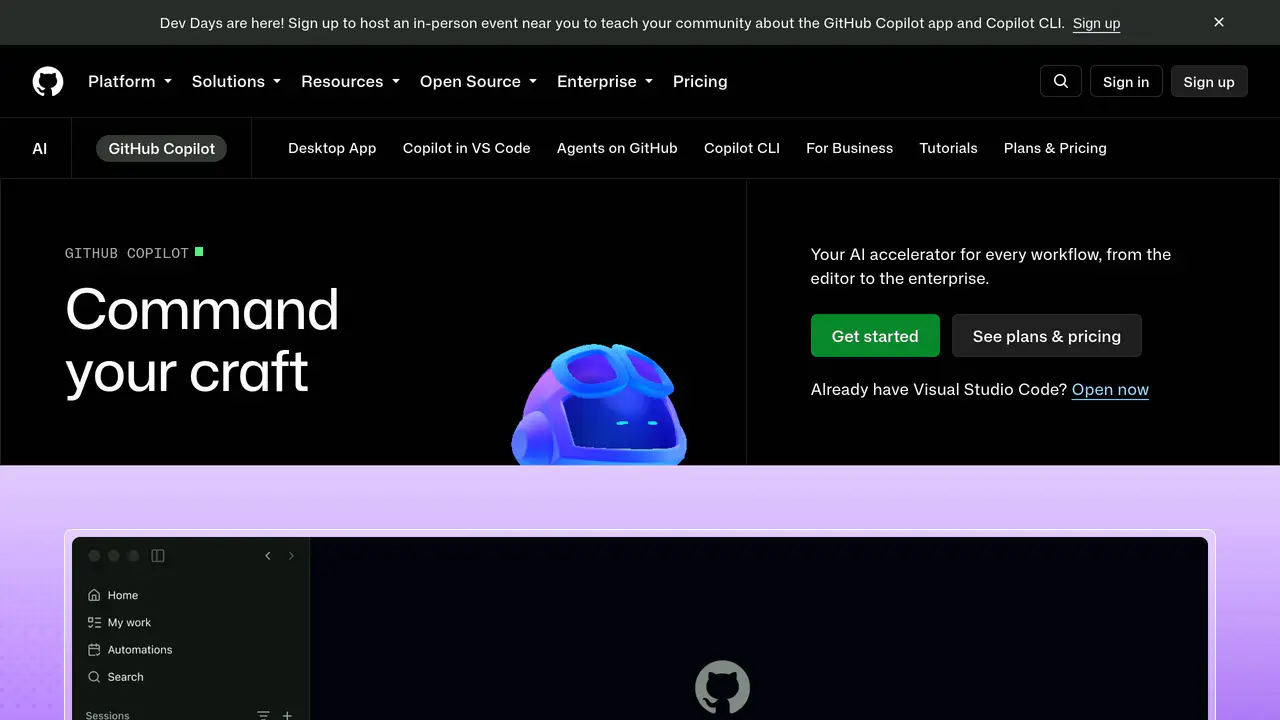Viewport: 1280px width, 720px height.
Task: Click the green Get started button
Action: pos(875,336)
